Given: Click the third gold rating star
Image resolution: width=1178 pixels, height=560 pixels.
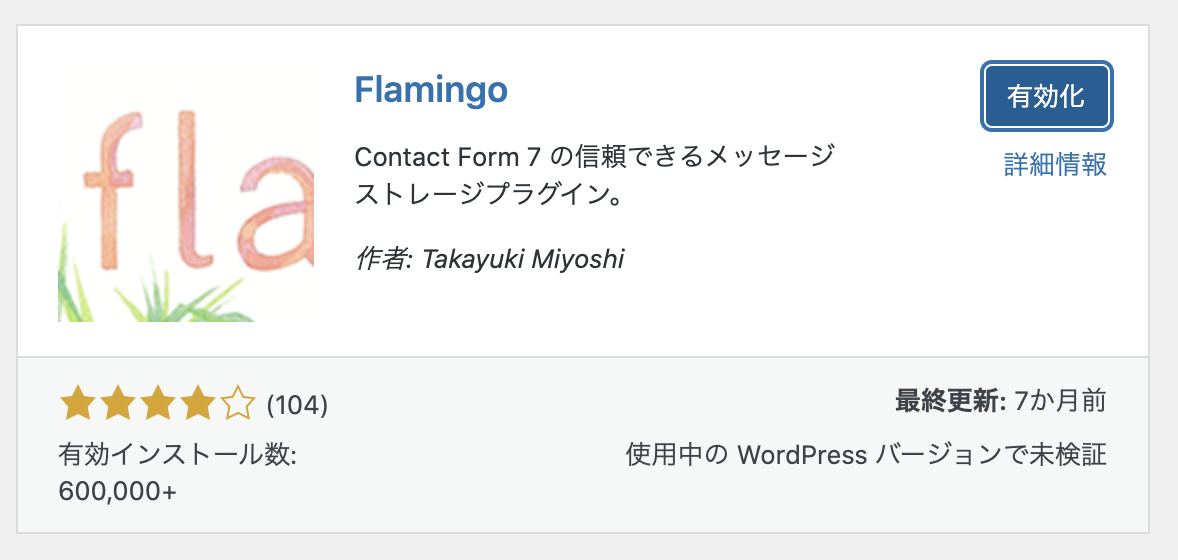Looking at the screenshot, I should click(158, 405).
